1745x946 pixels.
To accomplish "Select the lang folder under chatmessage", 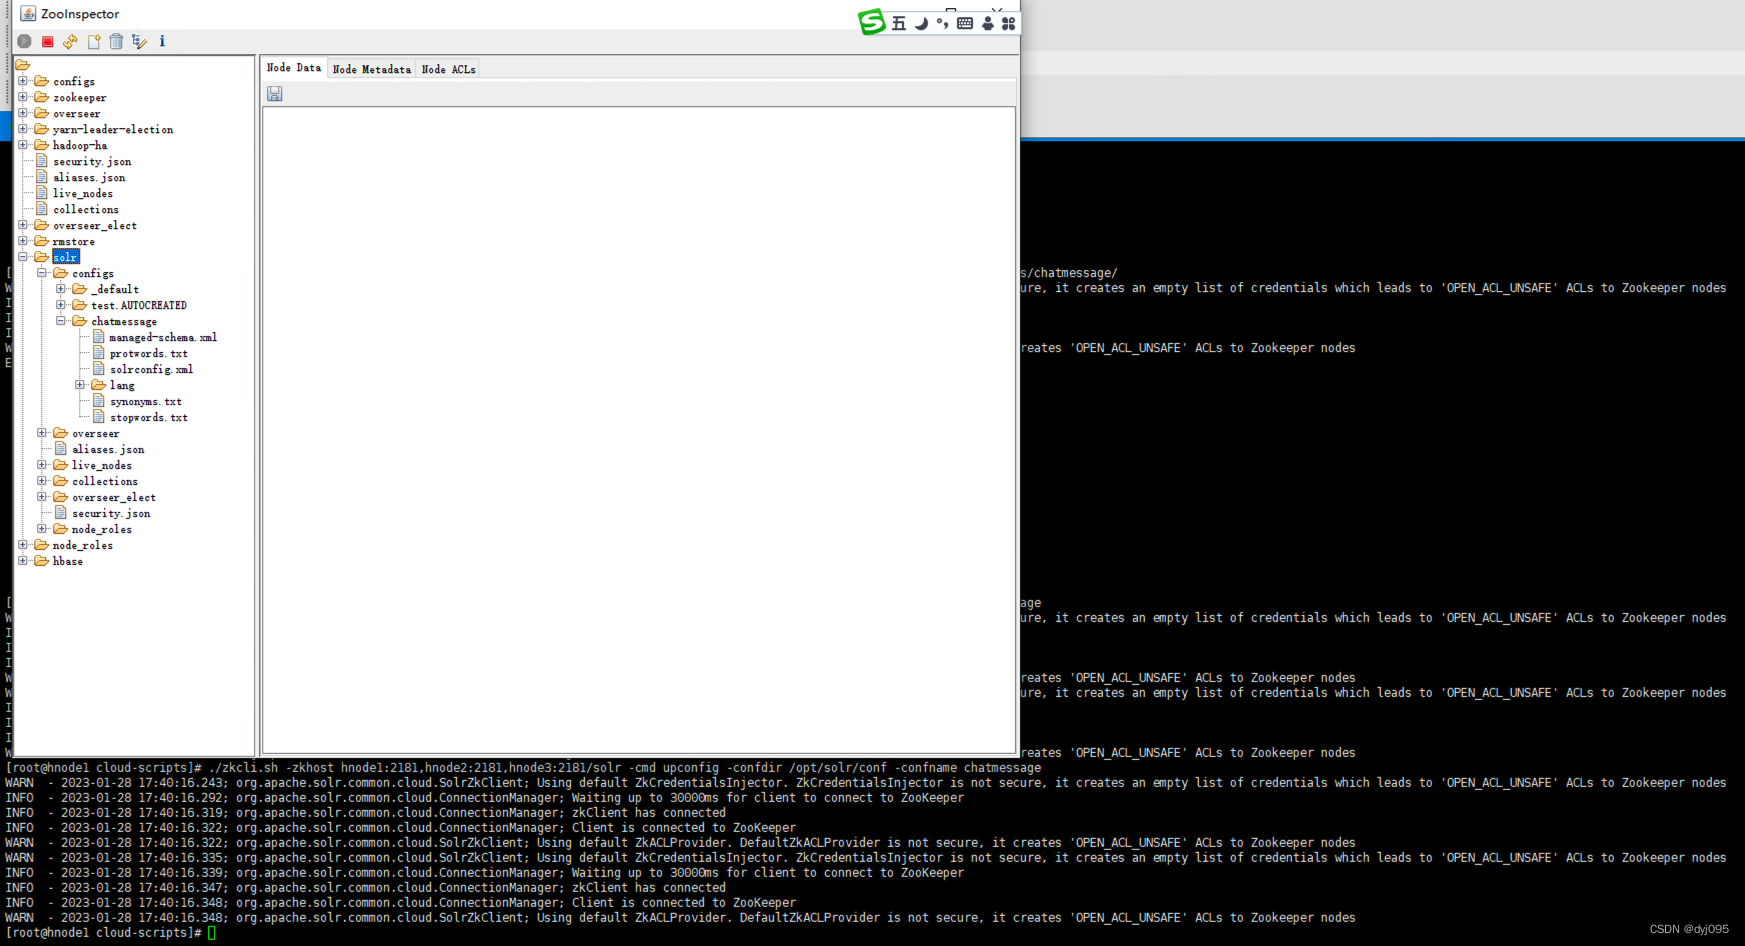I will click(x=122, y=385).
